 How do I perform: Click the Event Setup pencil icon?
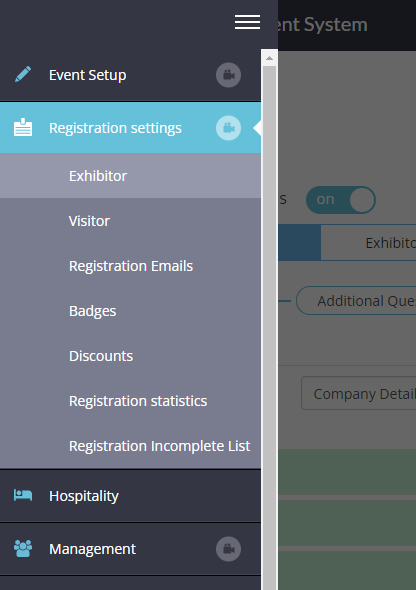tap(23, 74)
